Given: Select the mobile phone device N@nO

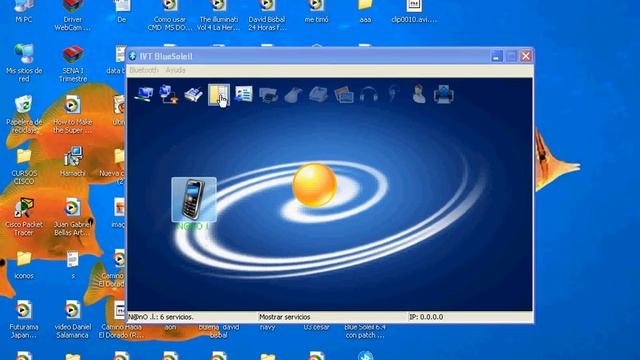Looking at the screenshot, I should coord(194,200).
